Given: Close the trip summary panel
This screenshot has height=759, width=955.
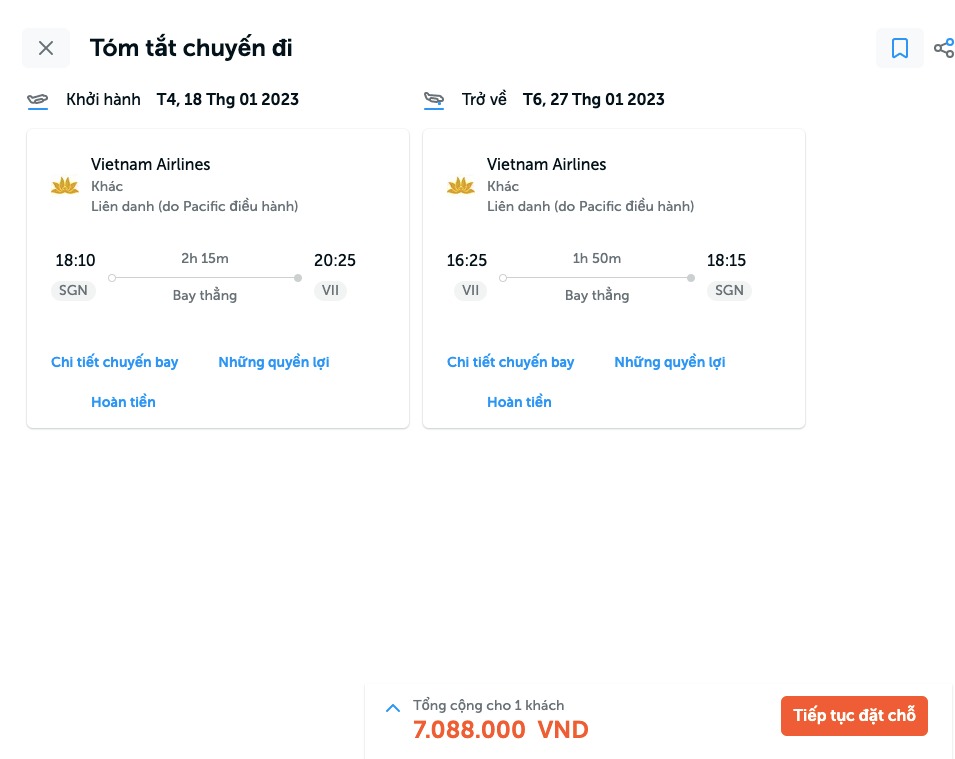Looking at the screenshot, I should coord(46,48).
